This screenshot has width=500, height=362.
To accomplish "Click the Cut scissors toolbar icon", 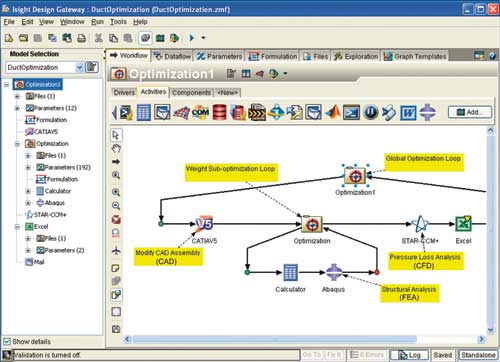I will [98, 38].
